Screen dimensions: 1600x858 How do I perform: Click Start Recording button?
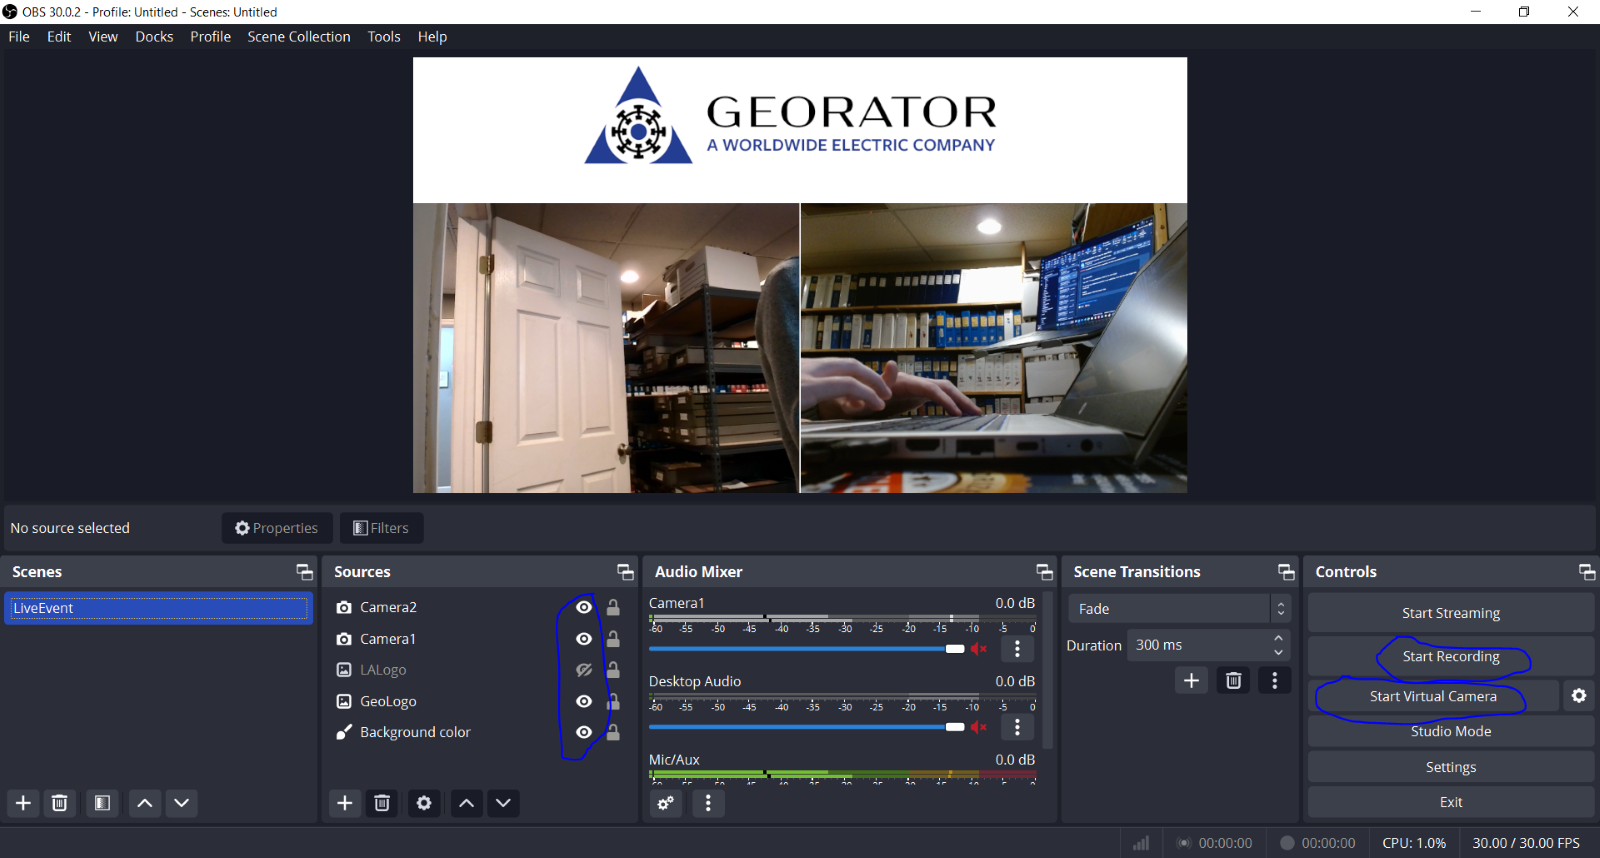[1450, 657]
